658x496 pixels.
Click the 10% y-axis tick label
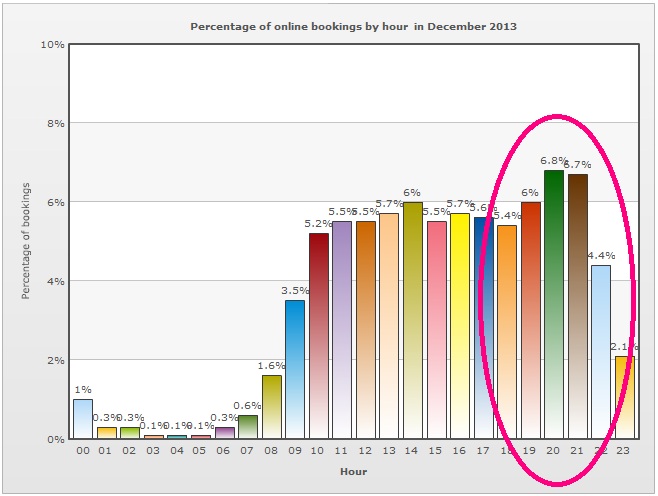(x=52, y=45)
